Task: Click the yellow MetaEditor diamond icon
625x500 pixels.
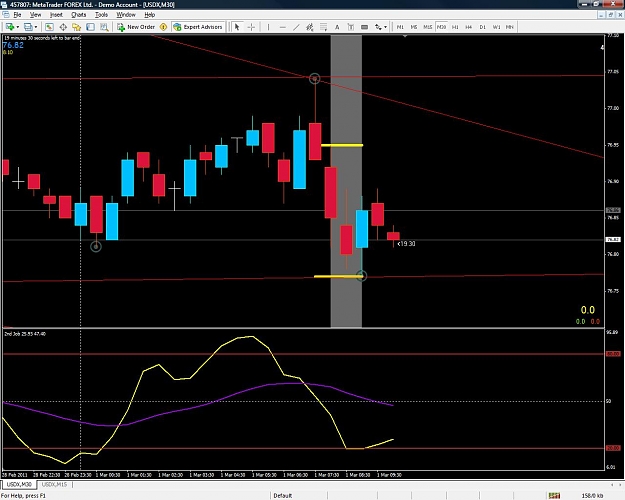Action: 163,27
